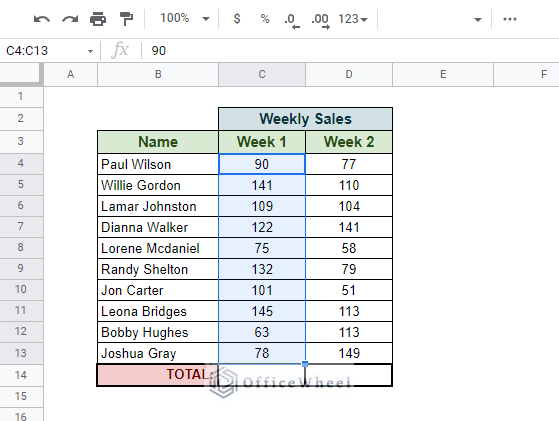Click the Redo icon
The width and height of the screenshot is (559, 421).
[70, 19]
